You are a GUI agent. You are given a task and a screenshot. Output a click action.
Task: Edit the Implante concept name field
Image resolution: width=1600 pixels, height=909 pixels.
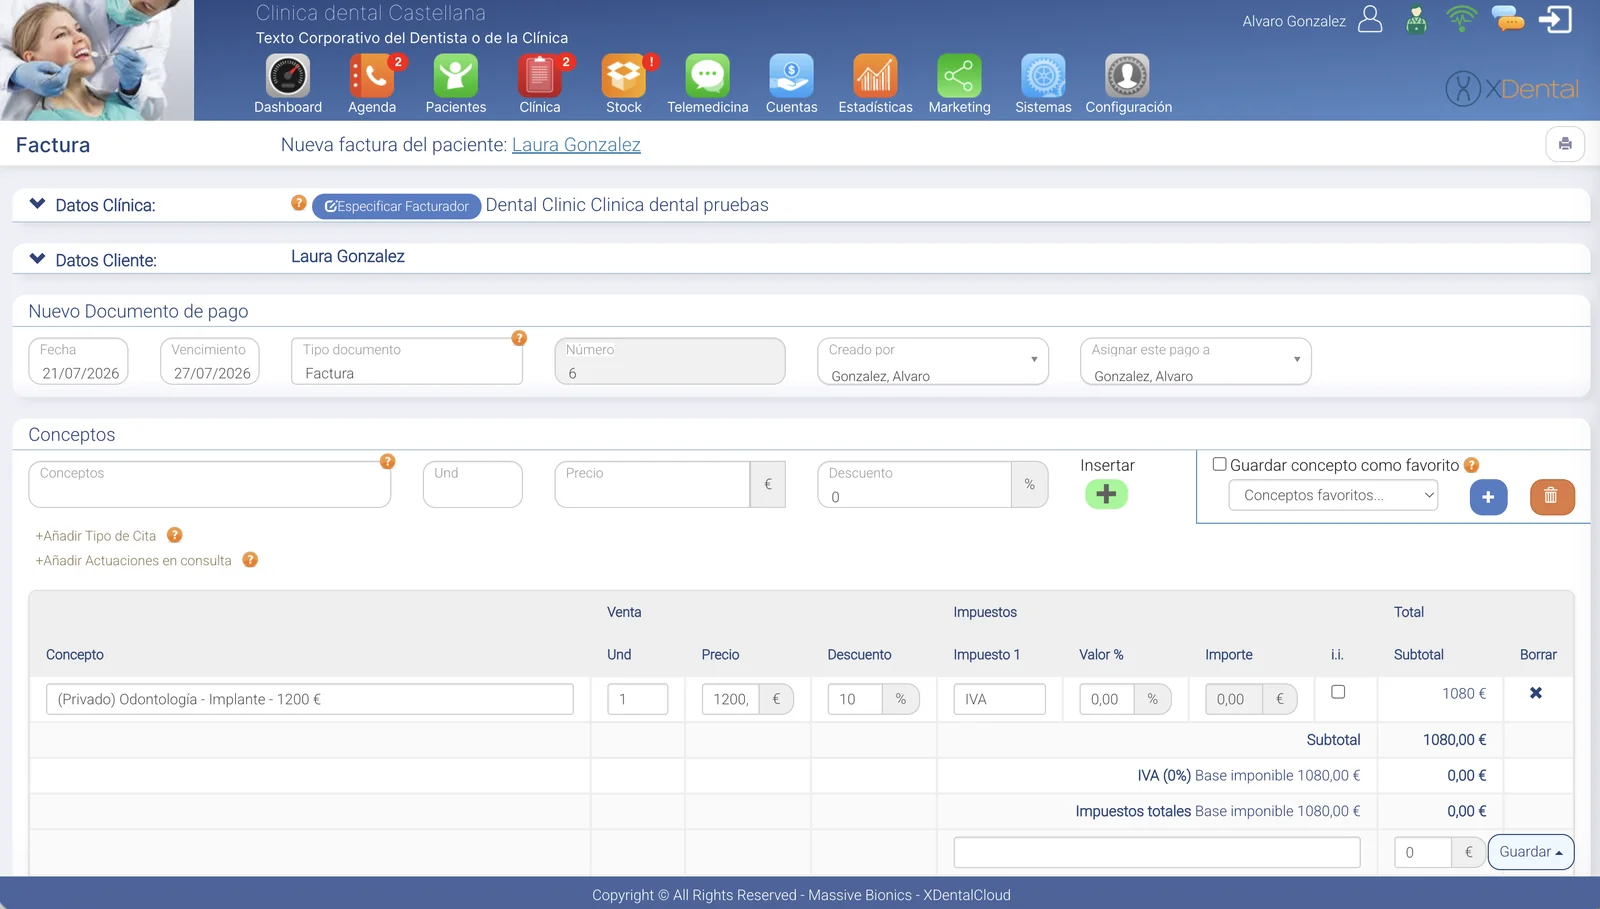[x=310, y=699]
